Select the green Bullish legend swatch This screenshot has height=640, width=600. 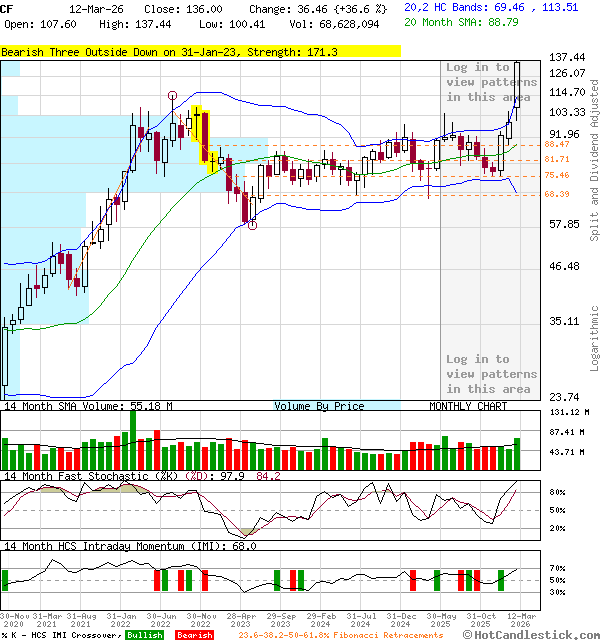[145, 635]
